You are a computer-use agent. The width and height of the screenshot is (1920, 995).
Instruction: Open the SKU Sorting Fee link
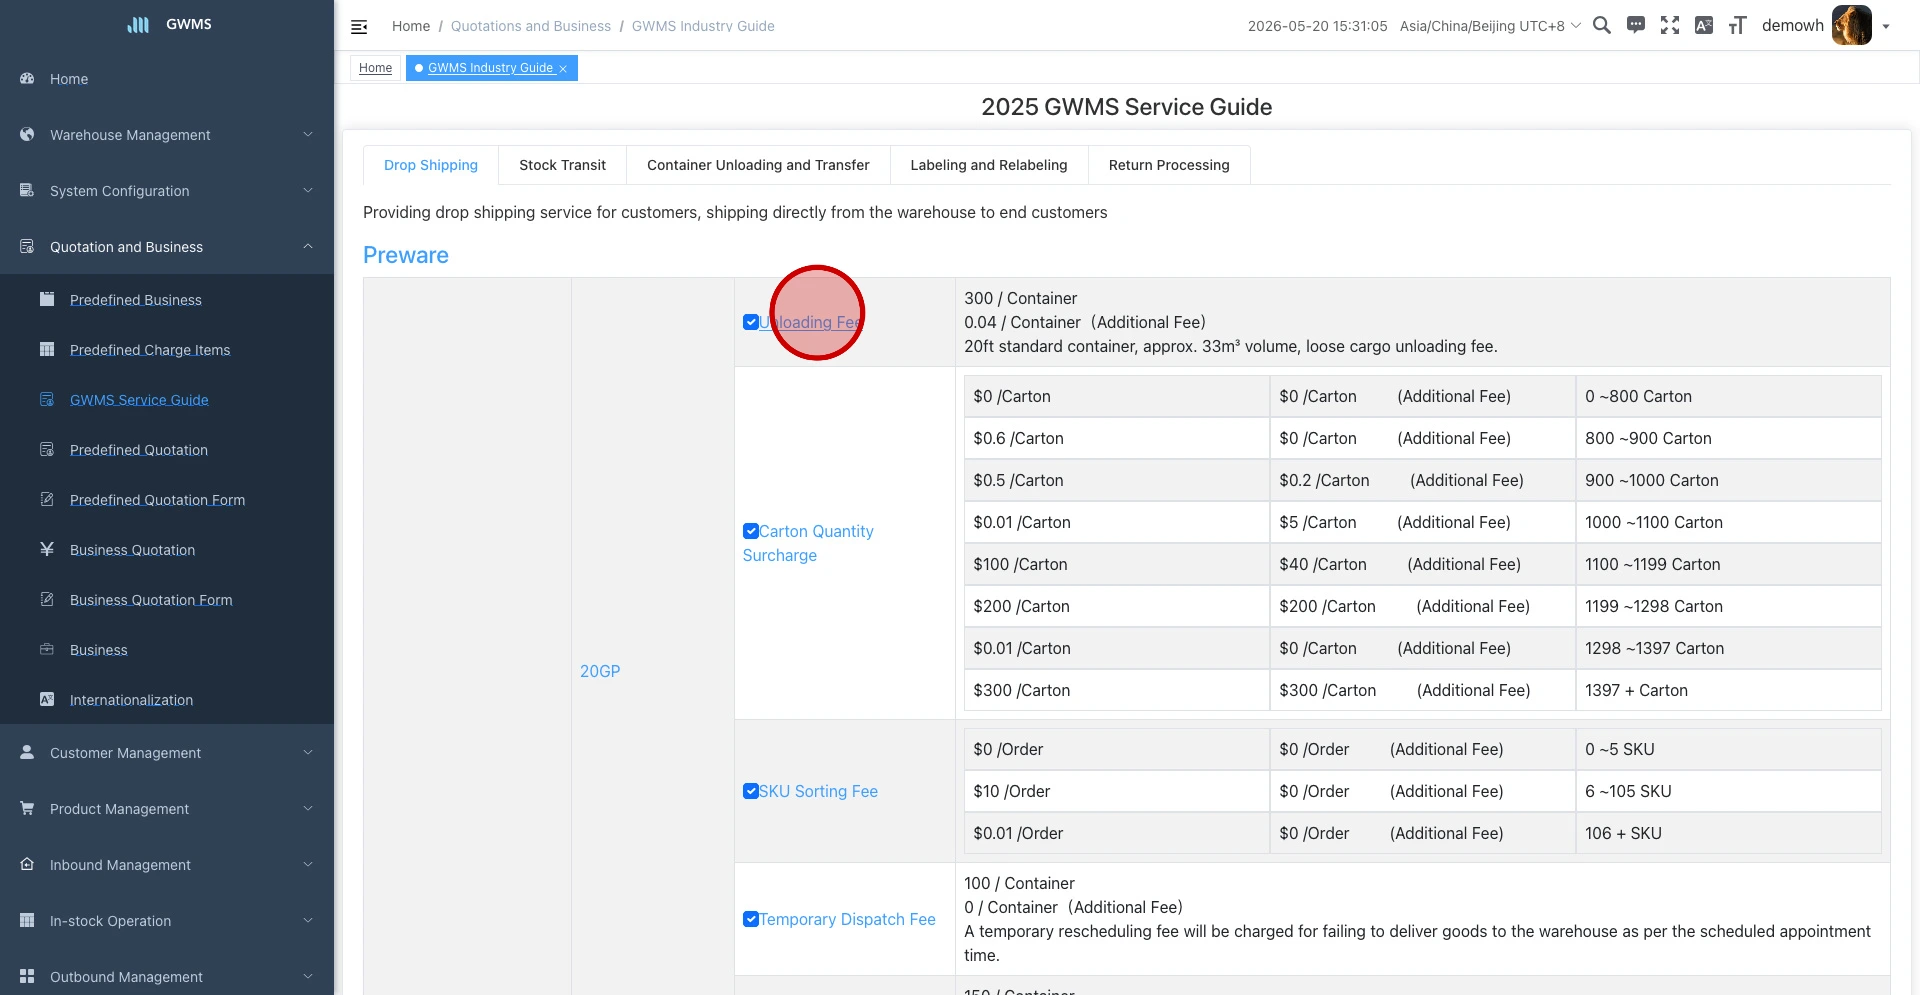(x=818, y=791)
